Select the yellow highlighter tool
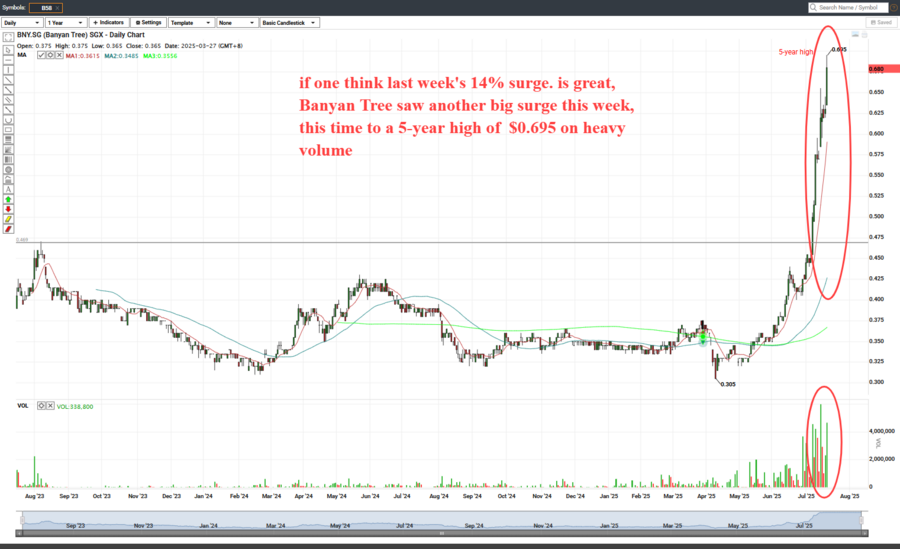The width and height of the screenshot is (900, 549). pos(8,219)
